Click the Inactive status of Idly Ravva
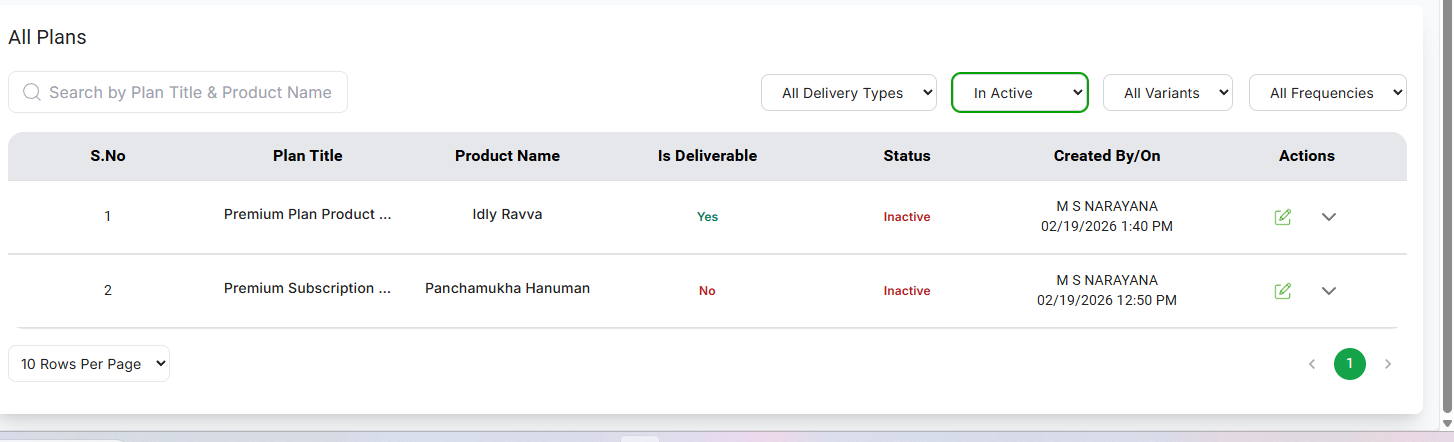The height and width of the screenshot is (442, 1454). (906, 217)
